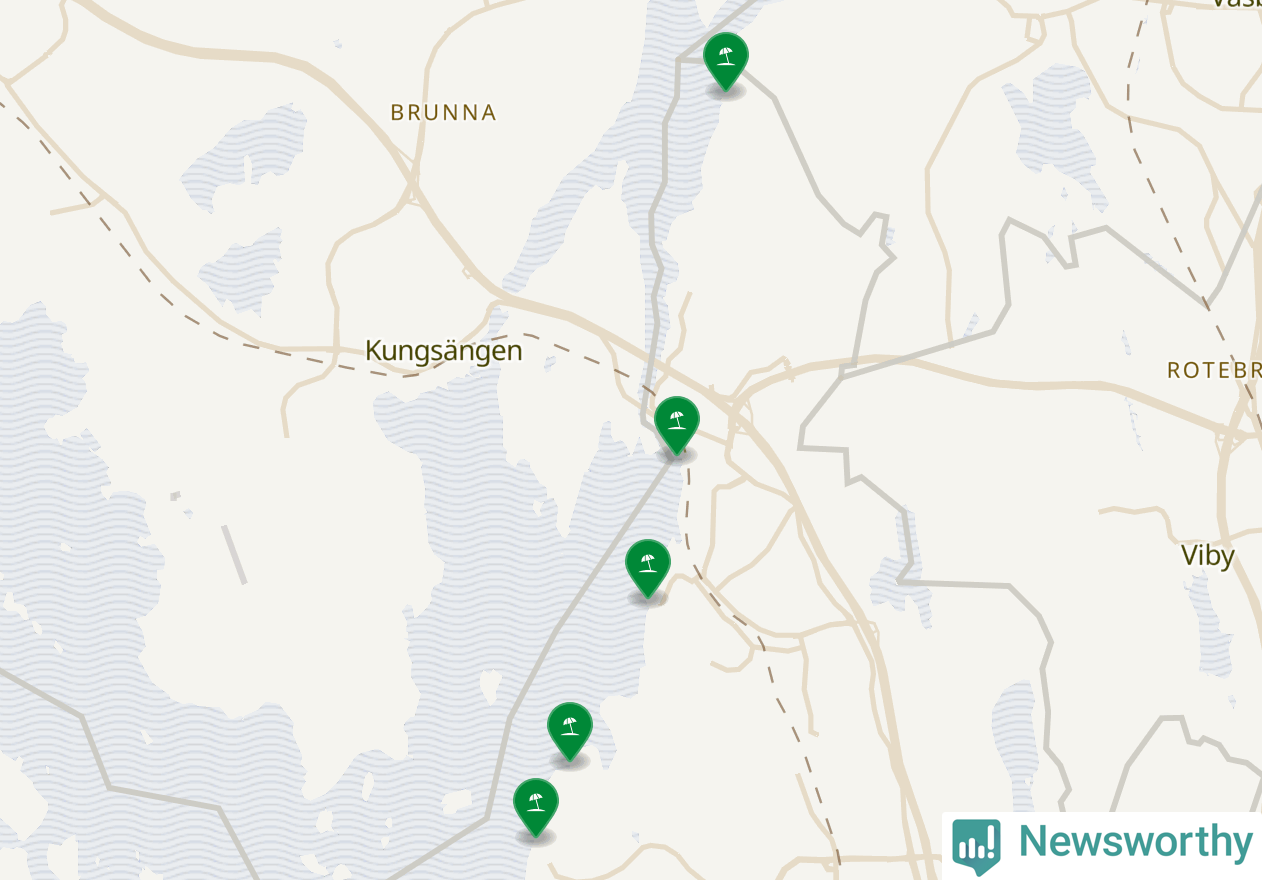The image size is (1262, 880).
Task: Click the Kungsängen town label
Action: pos(443,351)
